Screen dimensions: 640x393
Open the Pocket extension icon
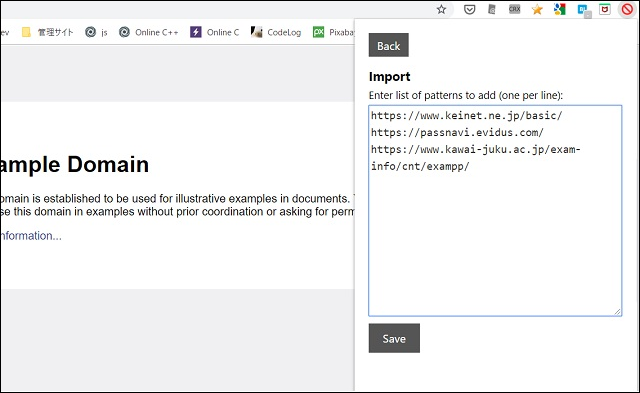(469, 9)
